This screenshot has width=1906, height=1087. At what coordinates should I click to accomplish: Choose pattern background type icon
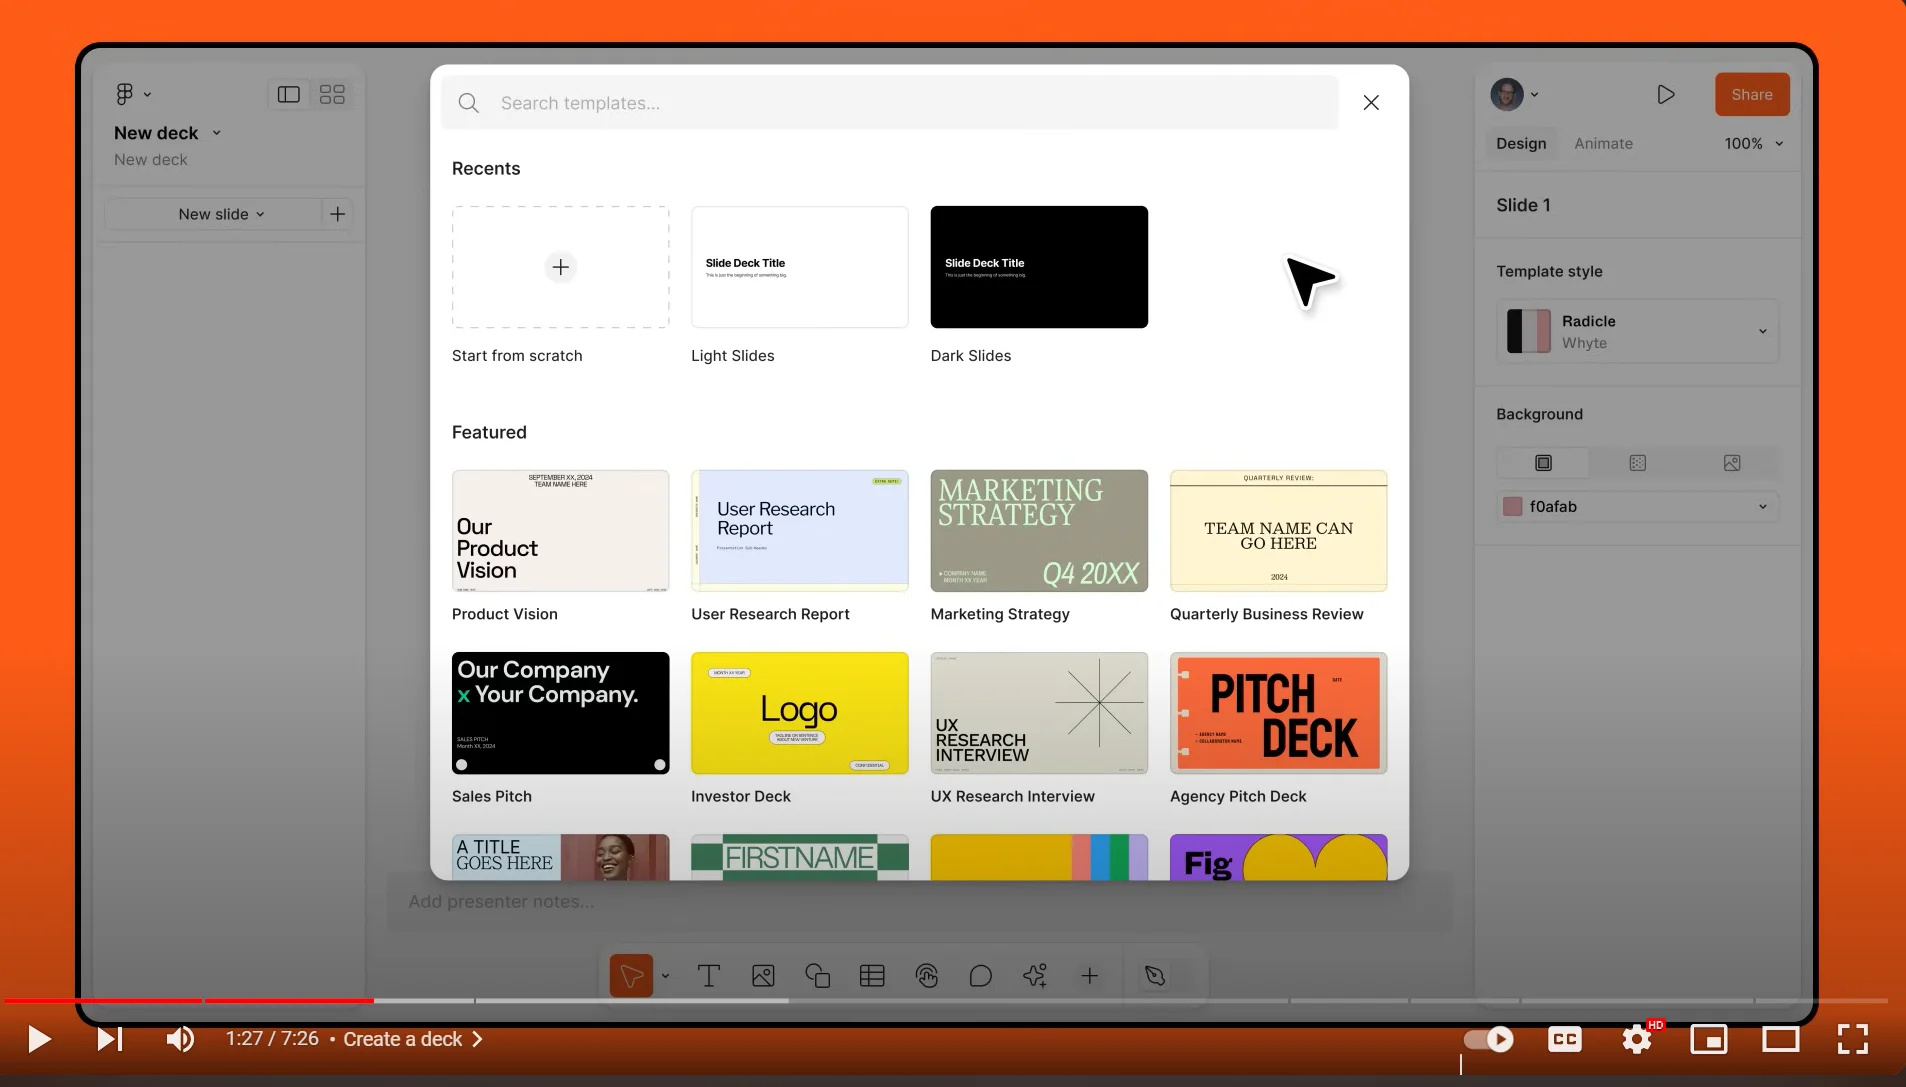coord(1637,463)
